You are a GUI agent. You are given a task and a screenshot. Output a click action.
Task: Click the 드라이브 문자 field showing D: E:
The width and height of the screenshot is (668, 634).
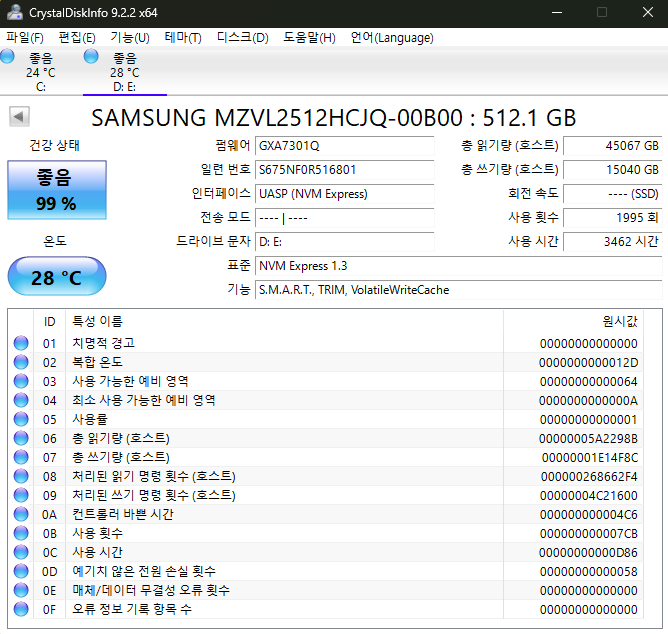pos(345,242)
